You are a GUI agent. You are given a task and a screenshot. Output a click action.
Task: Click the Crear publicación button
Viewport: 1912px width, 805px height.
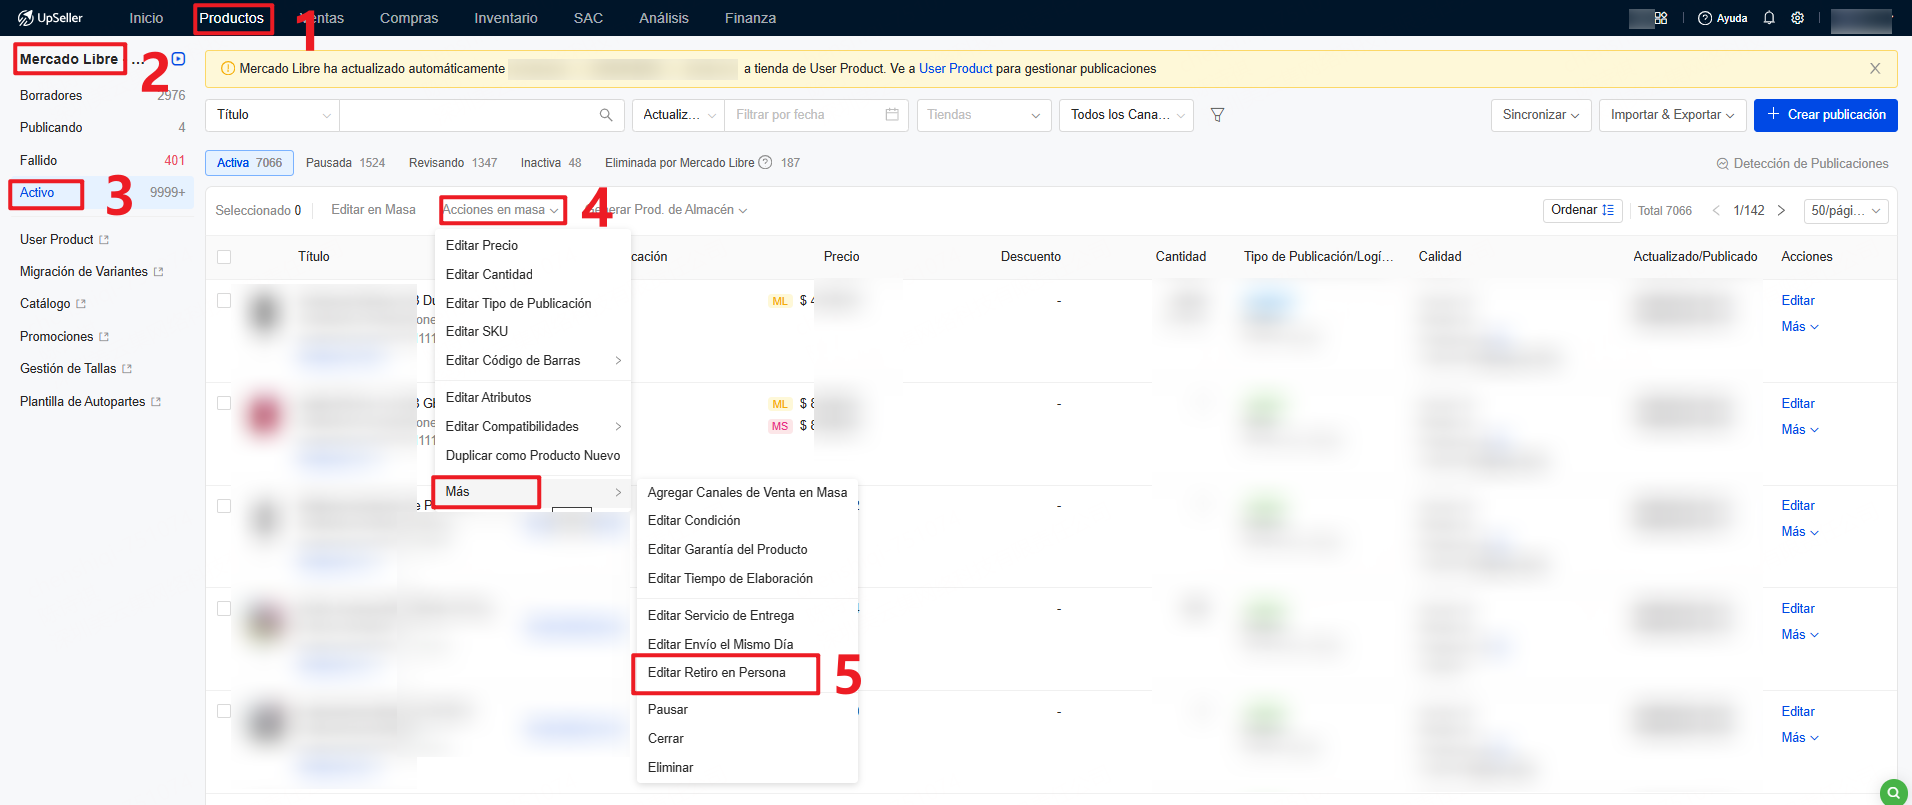1825,115
